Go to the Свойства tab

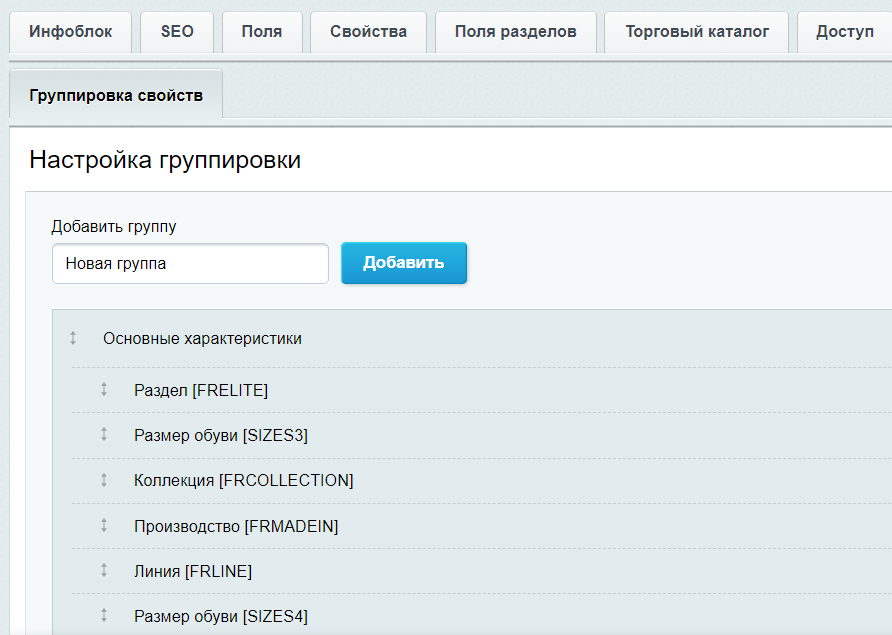[x=368, y=32]
